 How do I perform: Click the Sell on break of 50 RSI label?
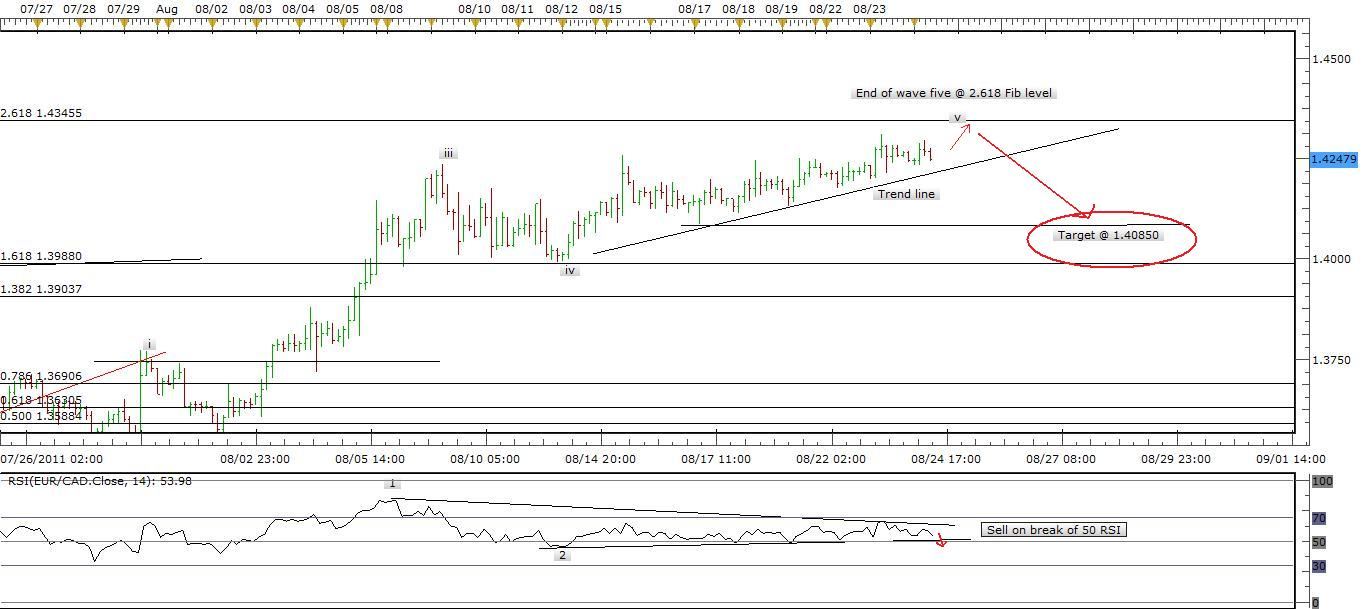coord(1052,530)
